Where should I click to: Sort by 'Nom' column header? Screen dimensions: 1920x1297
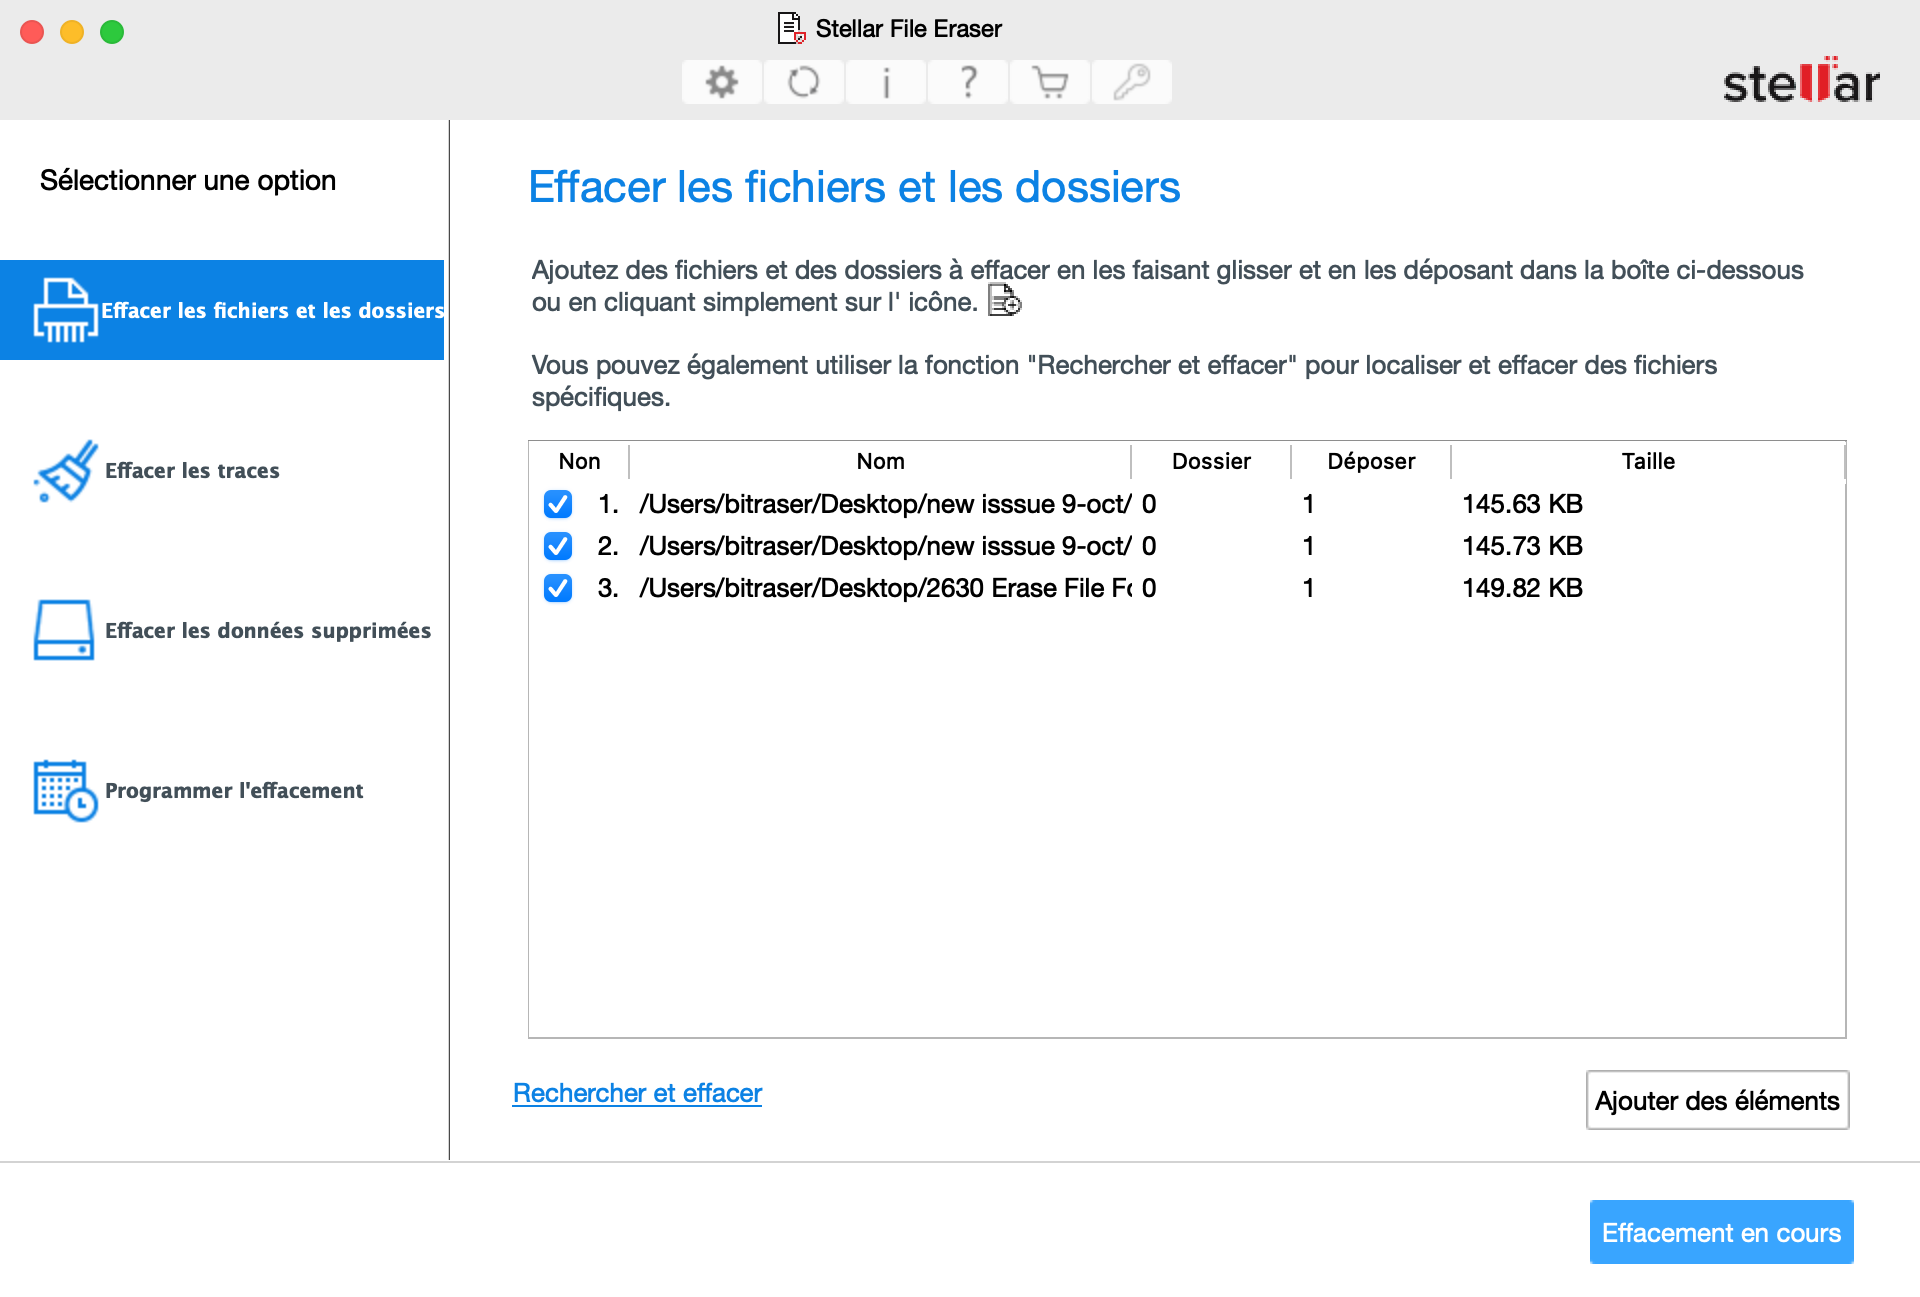coord(880,461)
